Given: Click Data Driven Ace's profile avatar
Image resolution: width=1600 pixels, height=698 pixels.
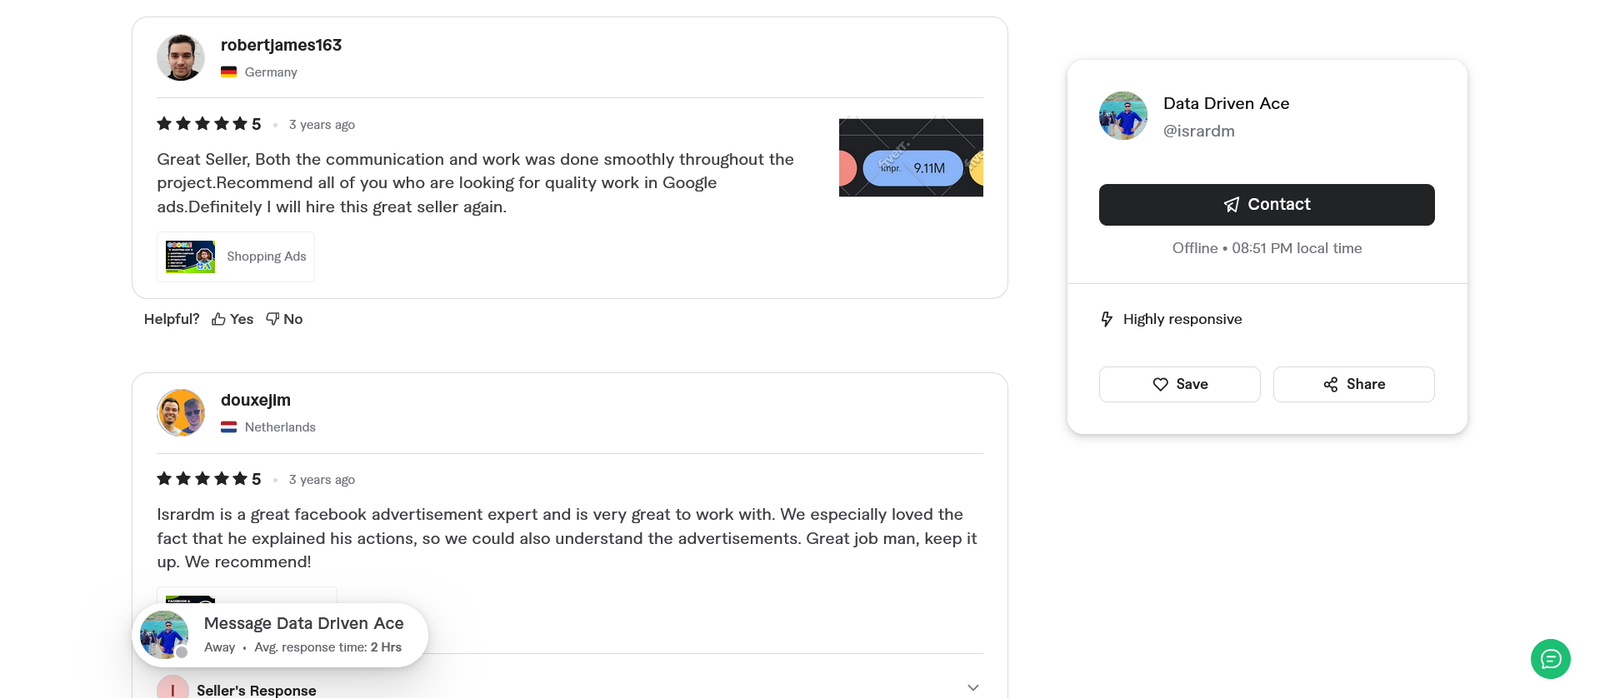Looking at the screenshot, I should [x=1122, y=115].
